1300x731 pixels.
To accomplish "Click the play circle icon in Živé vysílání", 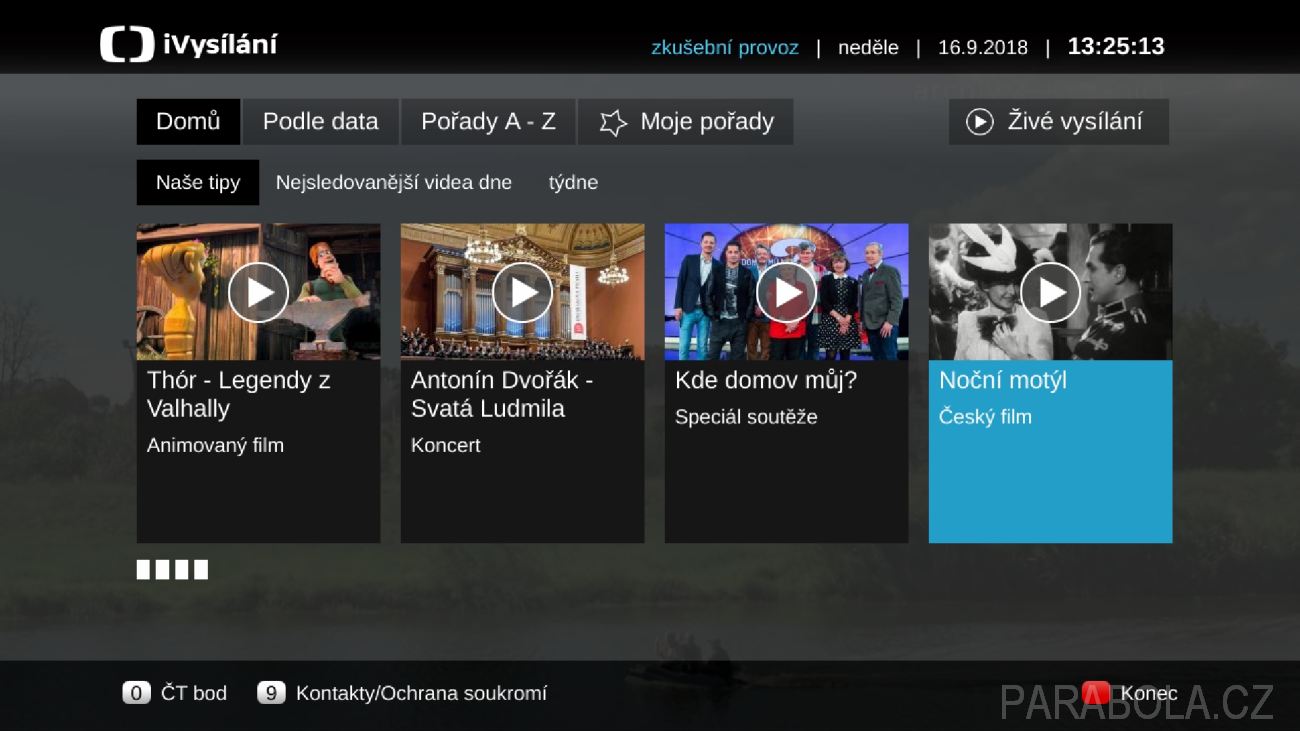I will [x=979, y=122].
